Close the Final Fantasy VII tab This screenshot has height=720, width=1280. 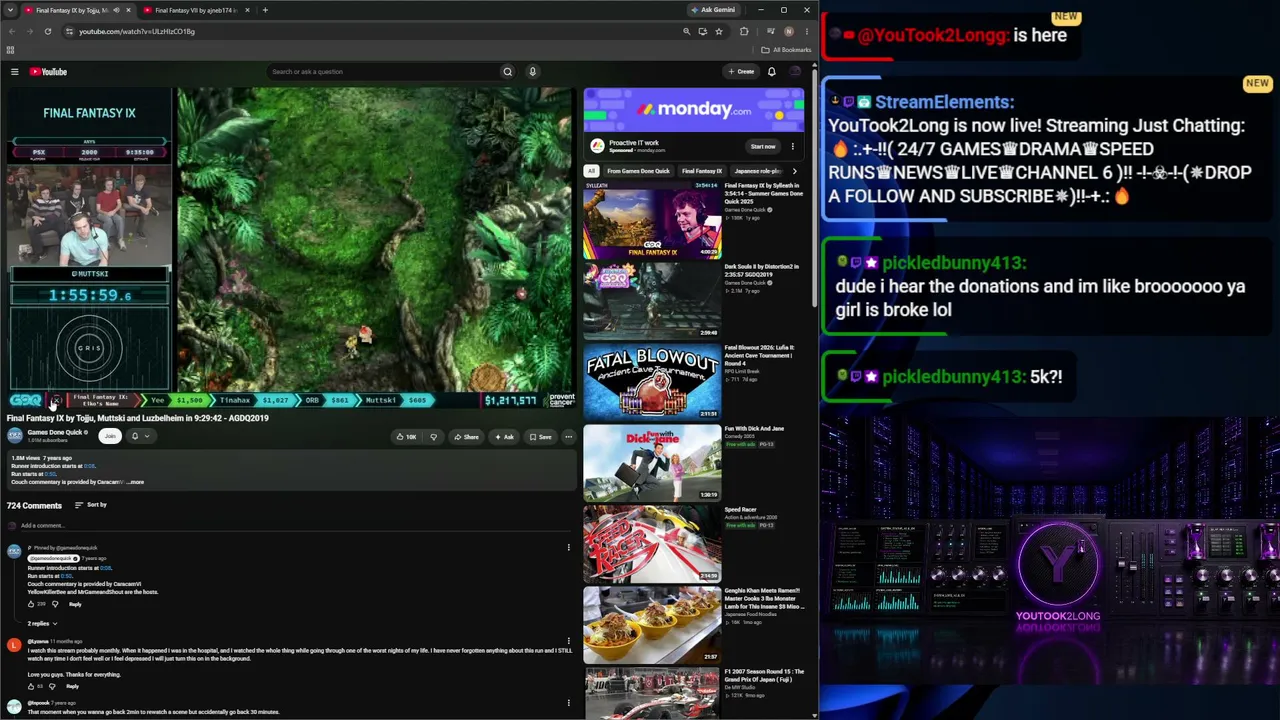(247, 10)
